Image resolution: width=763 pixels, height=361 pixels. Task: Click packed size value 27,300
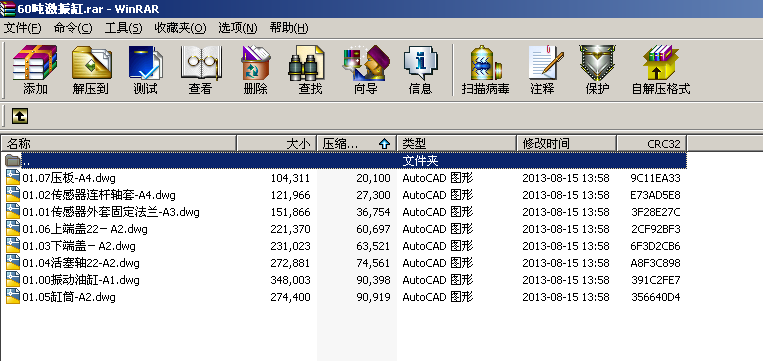point(373,195)
